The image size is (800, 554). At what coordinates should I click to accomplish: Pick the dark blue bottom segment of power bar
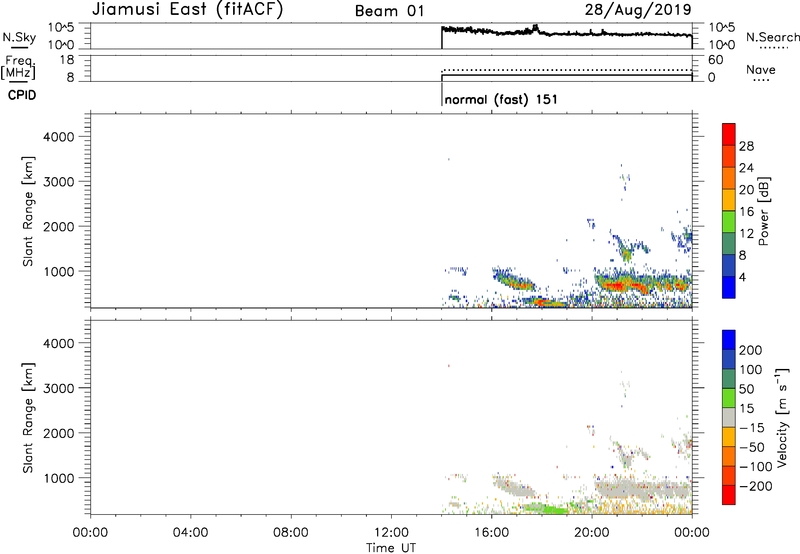(729, 287)
